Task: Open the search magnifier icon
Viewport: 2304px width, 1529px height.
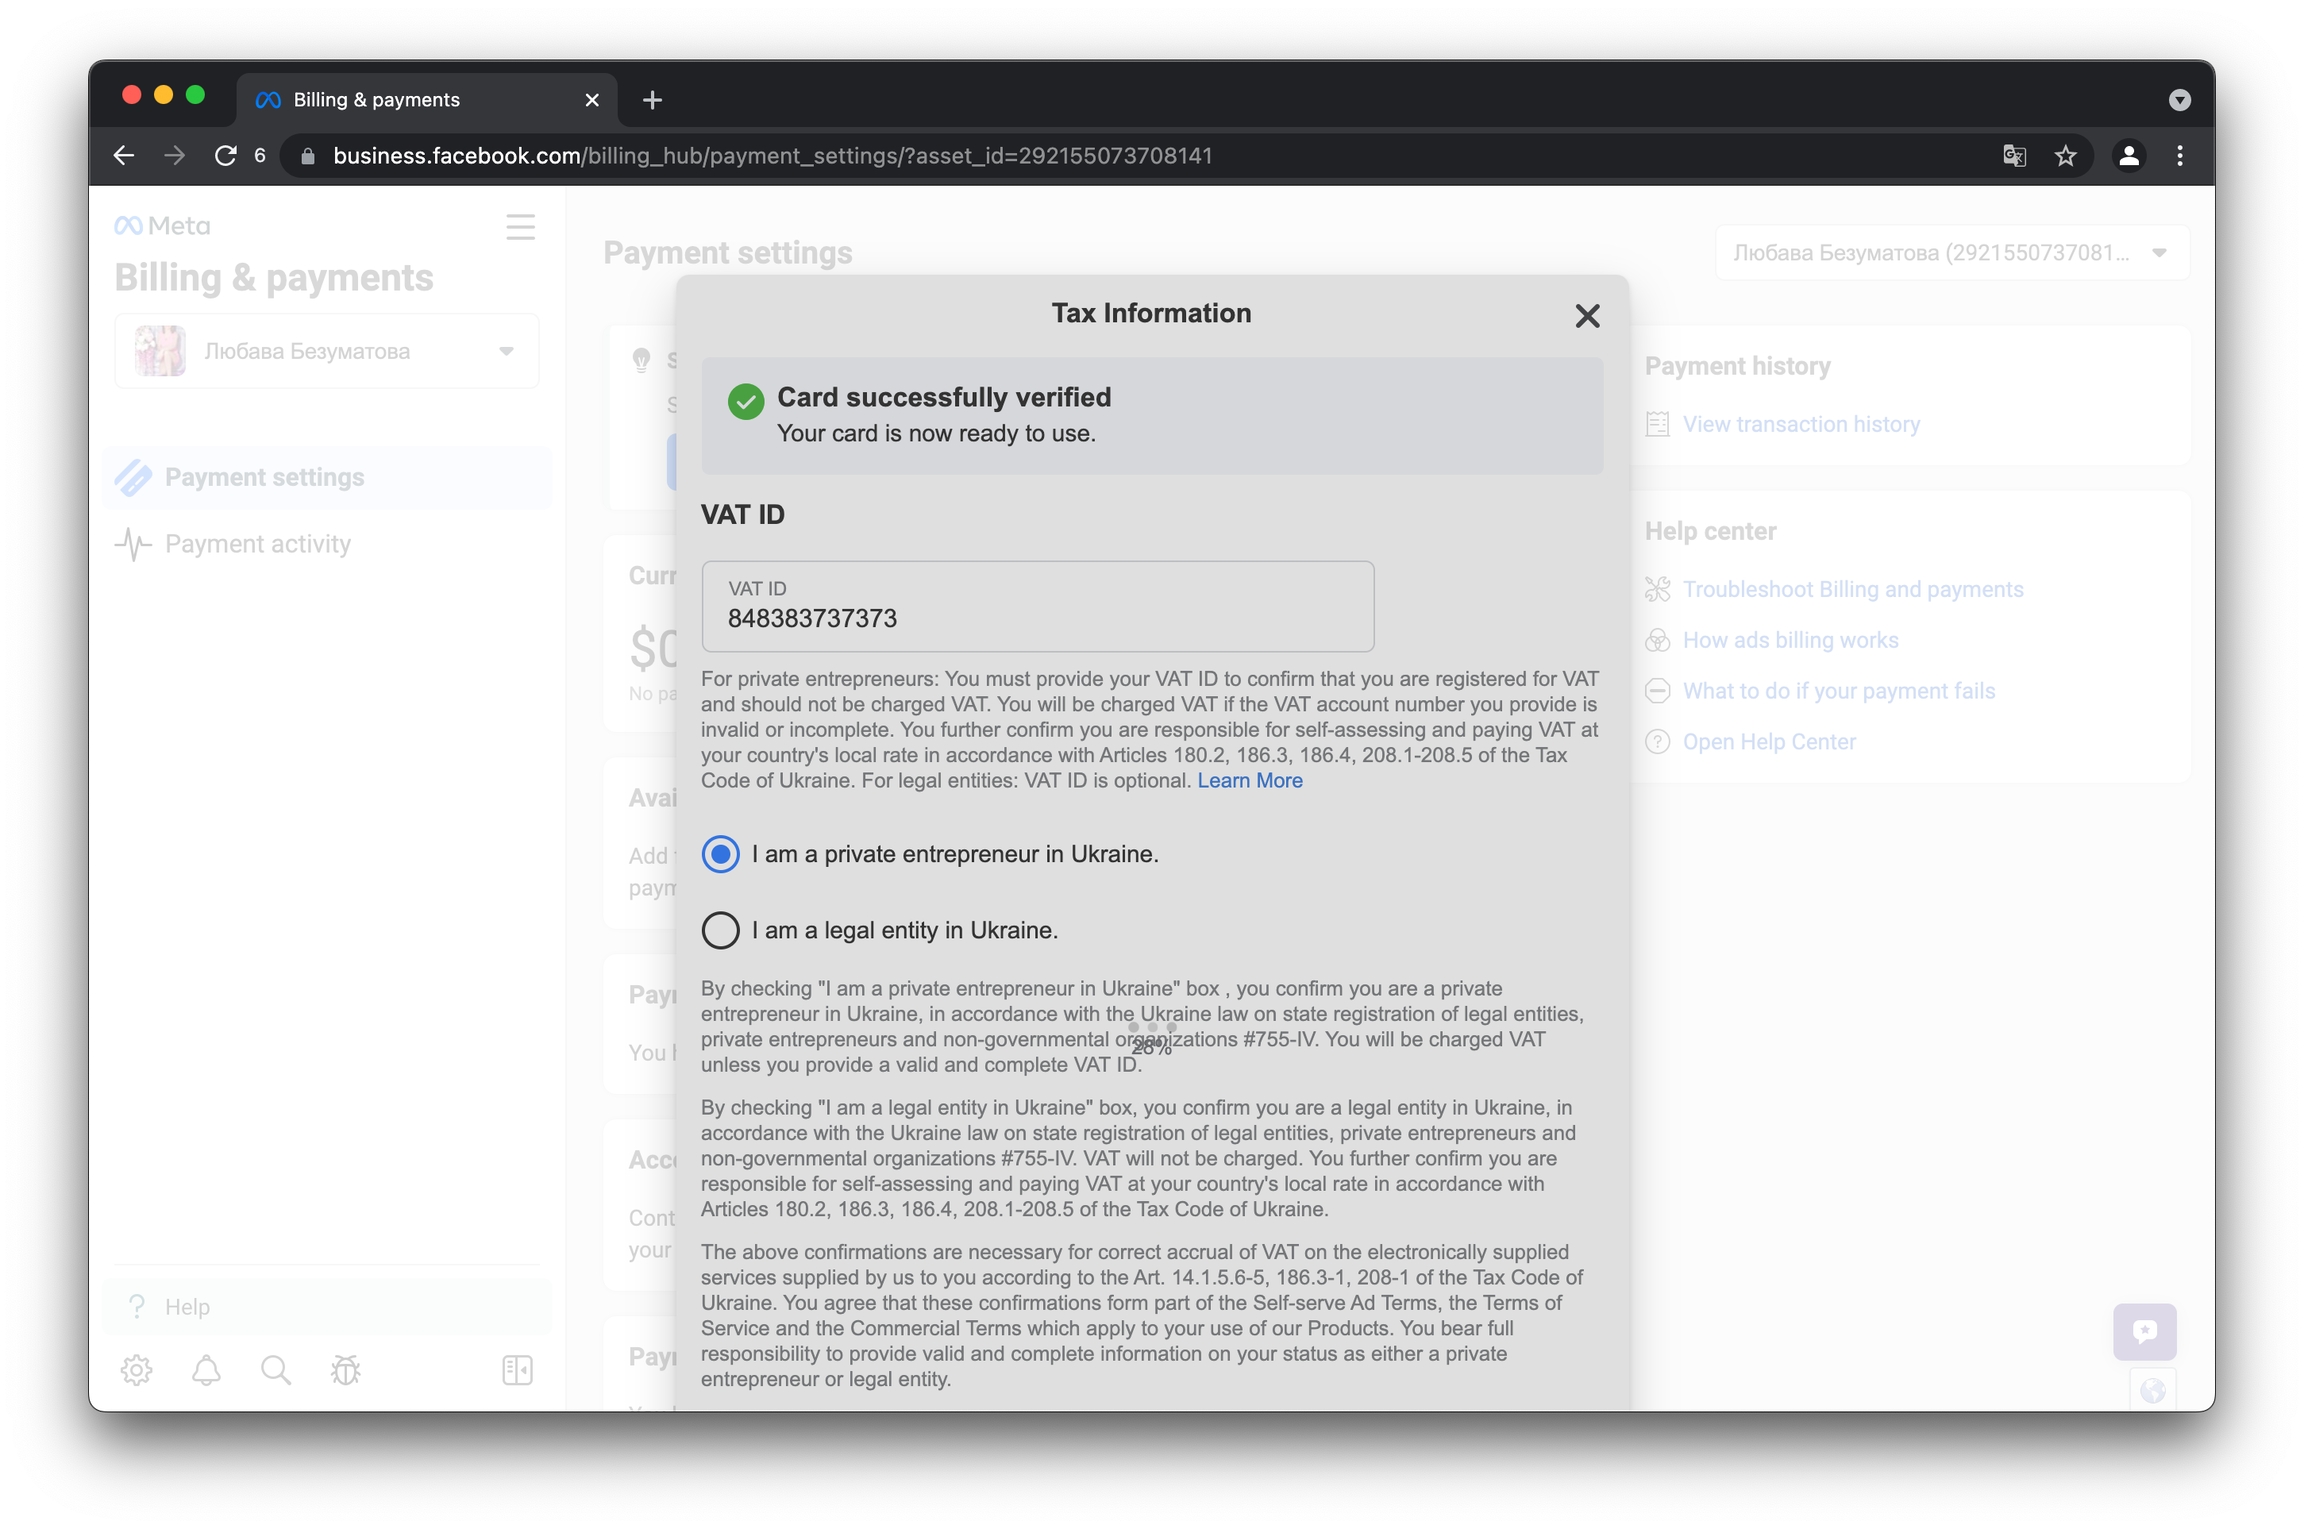Action: point(276,1370)
